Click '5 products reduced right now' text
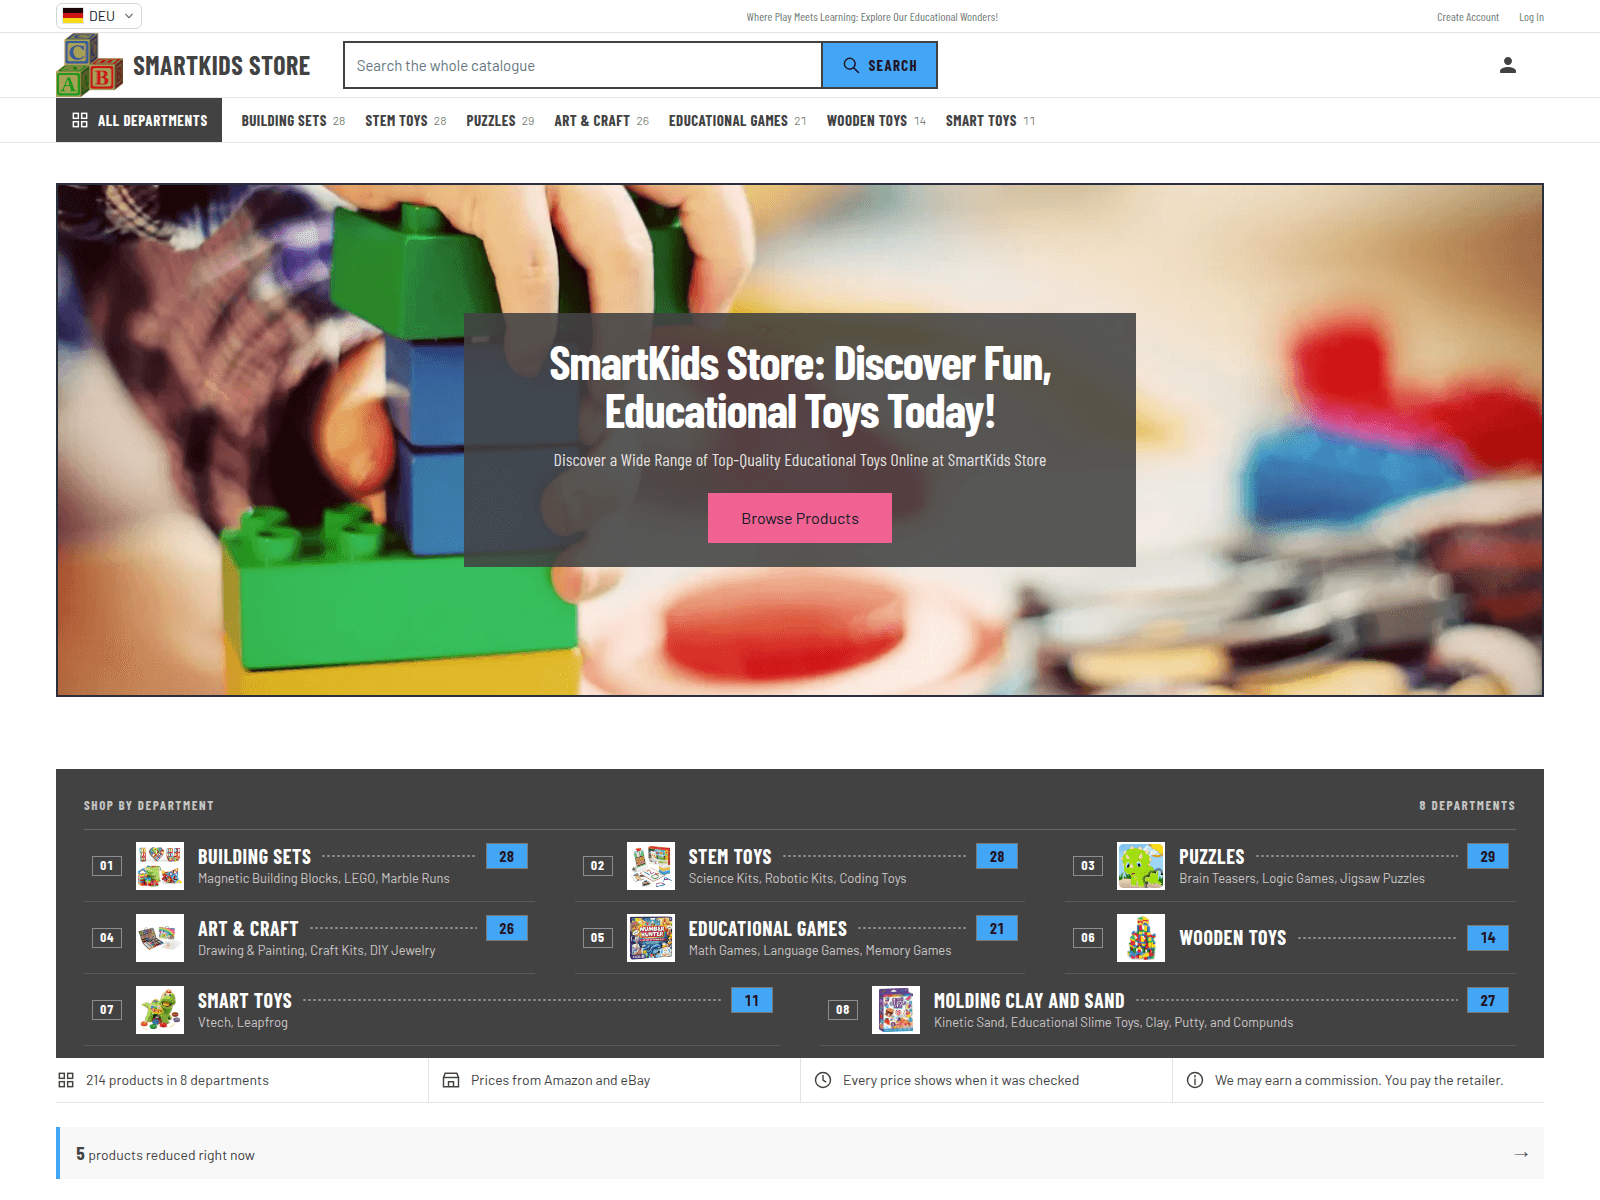This screenshot has height=1200, width=1600. pos(165,1154)
